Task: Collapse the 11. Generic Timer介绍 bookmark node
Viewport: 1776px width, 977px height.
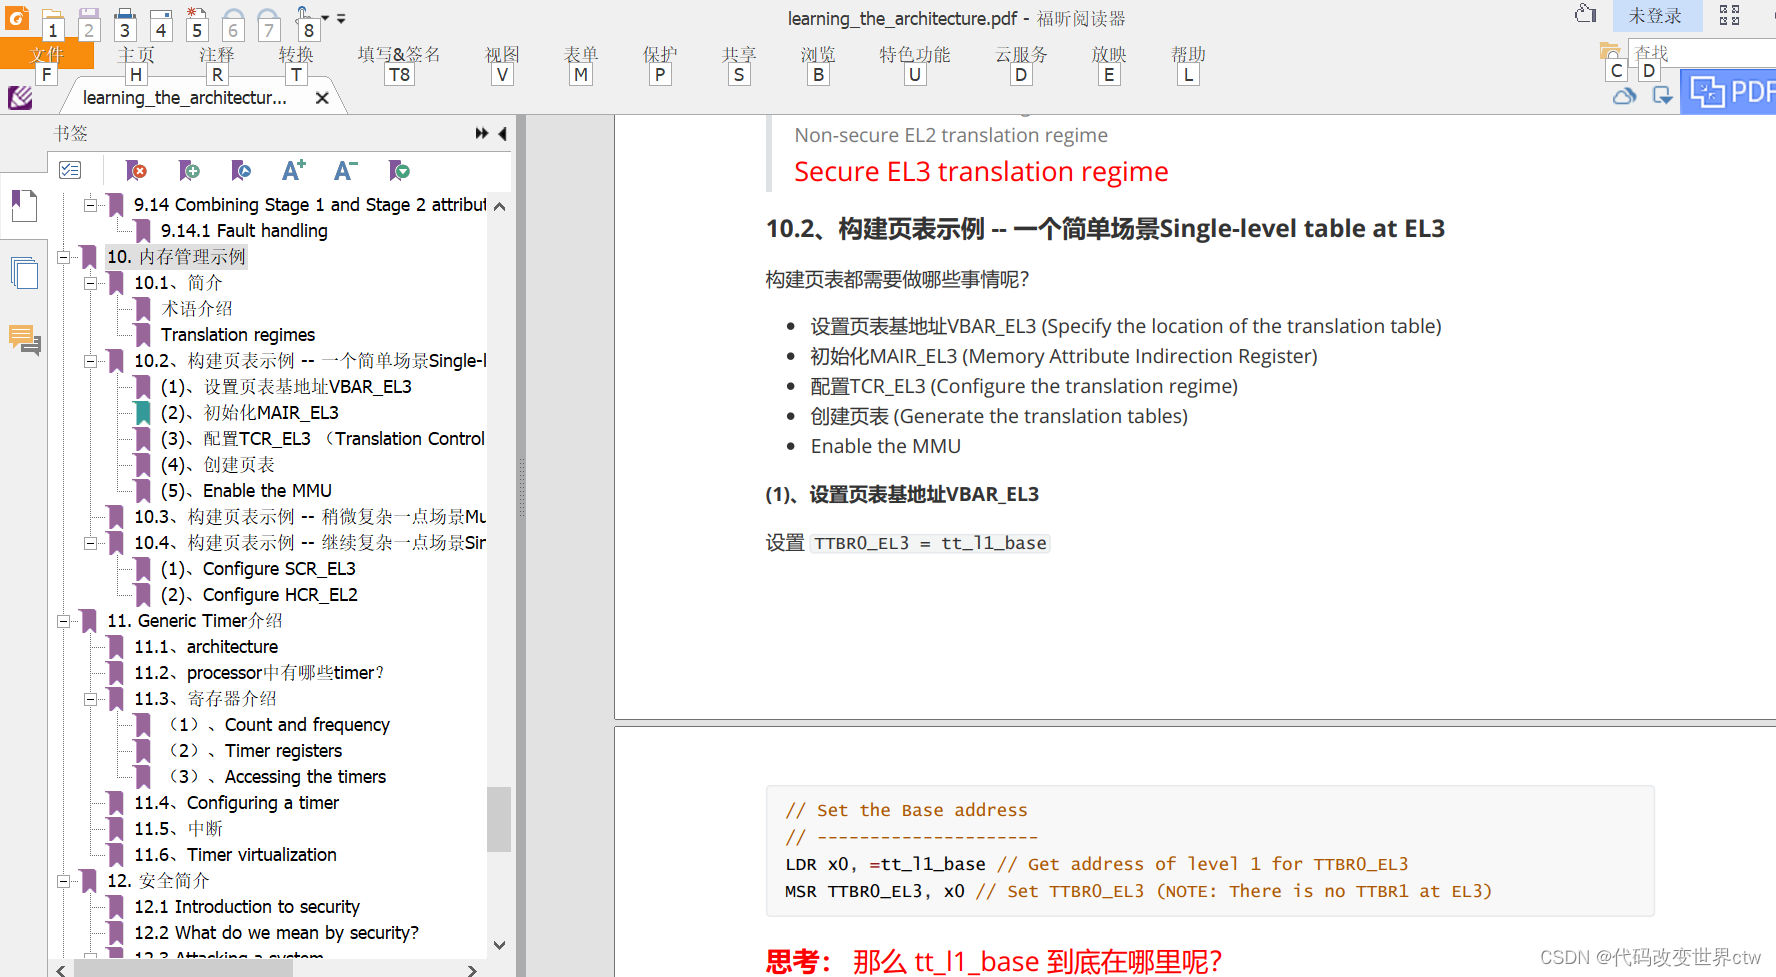Action: coord(63,621)
